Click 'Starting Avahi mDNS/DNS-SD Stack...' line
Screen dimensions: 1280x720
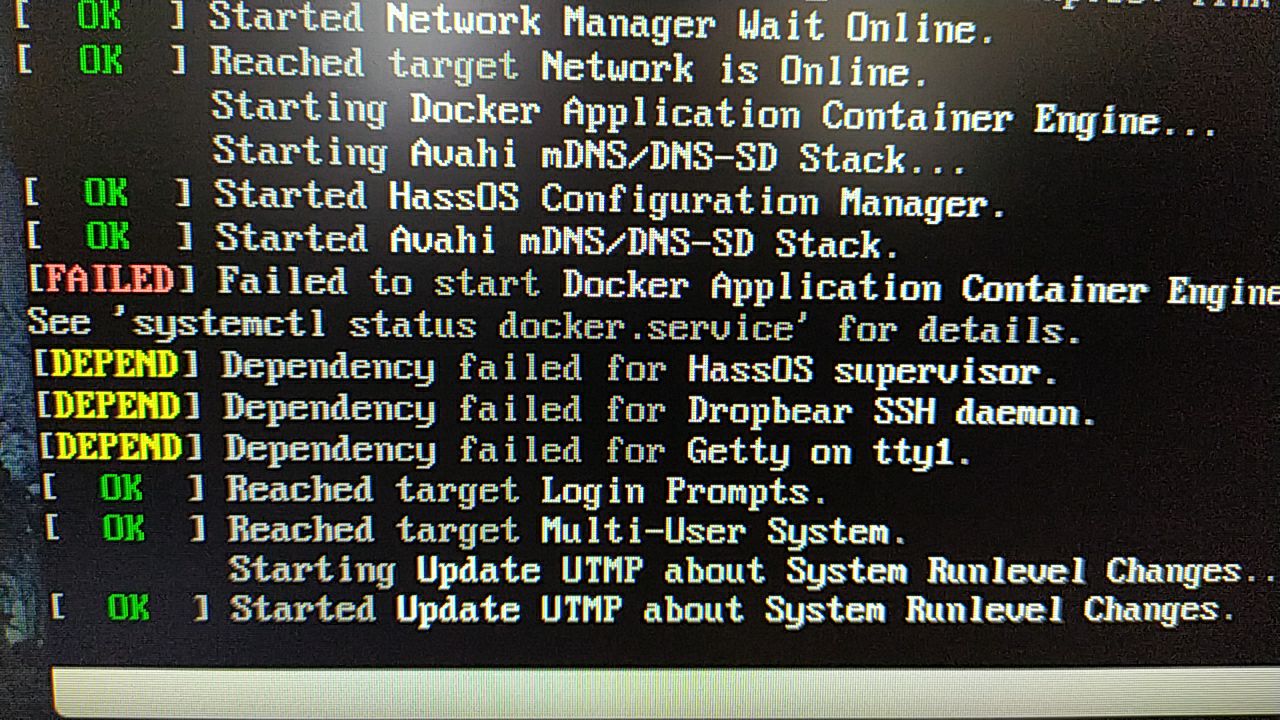[x=589, y=154]
